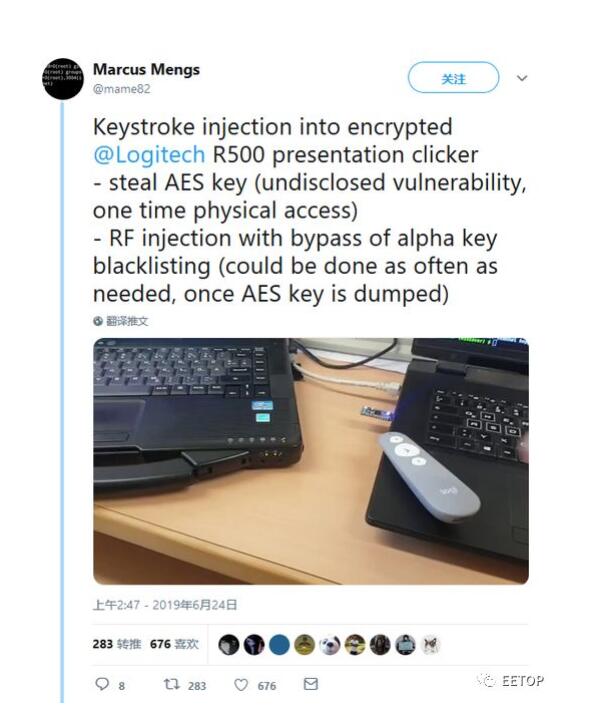600x711 pixels.
Task: Click the 关注 follow button
Action: (454, 78)
